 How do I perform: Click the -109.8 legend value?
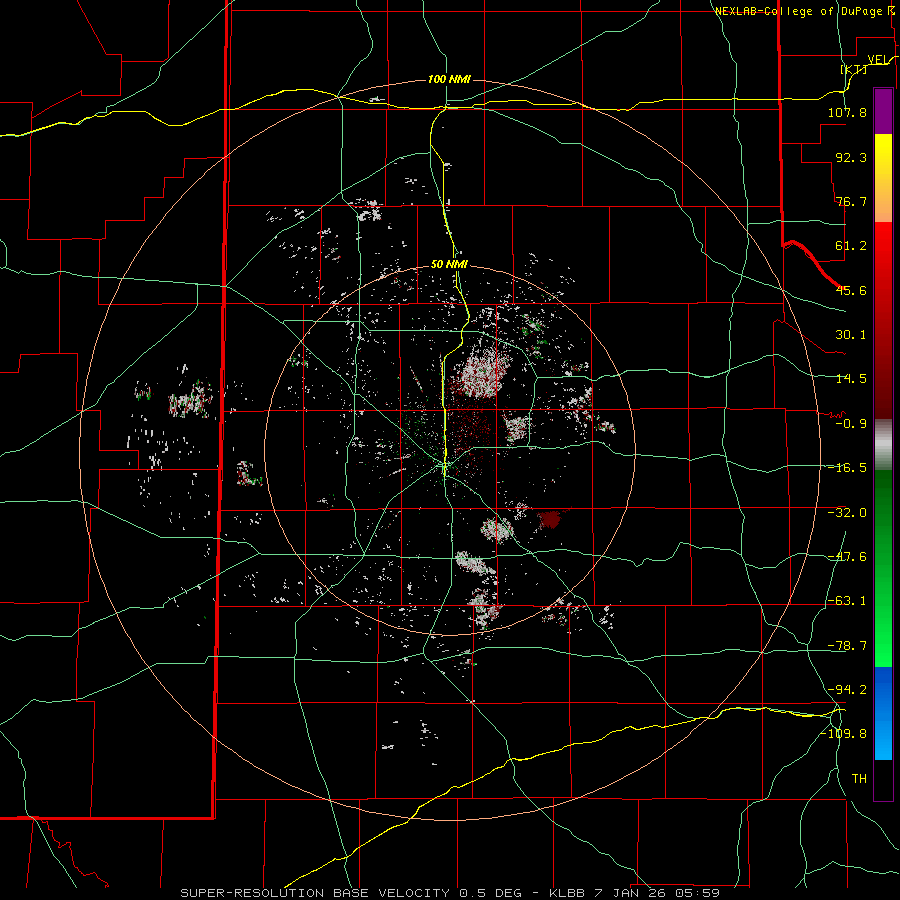pyautogui.click(x=844, y=734)
